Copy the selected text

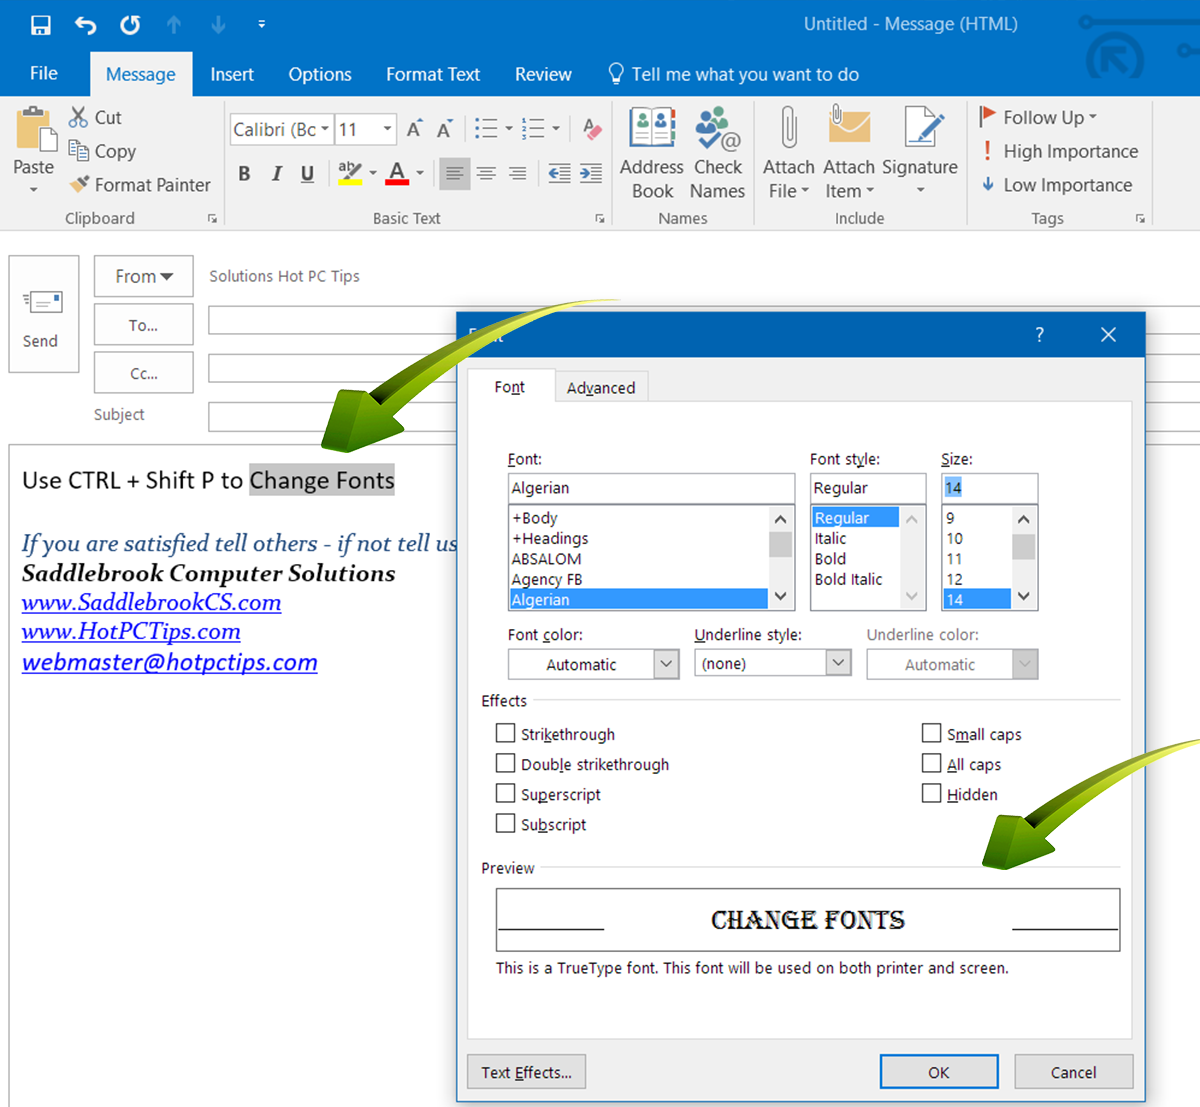(x=101, y=151)
